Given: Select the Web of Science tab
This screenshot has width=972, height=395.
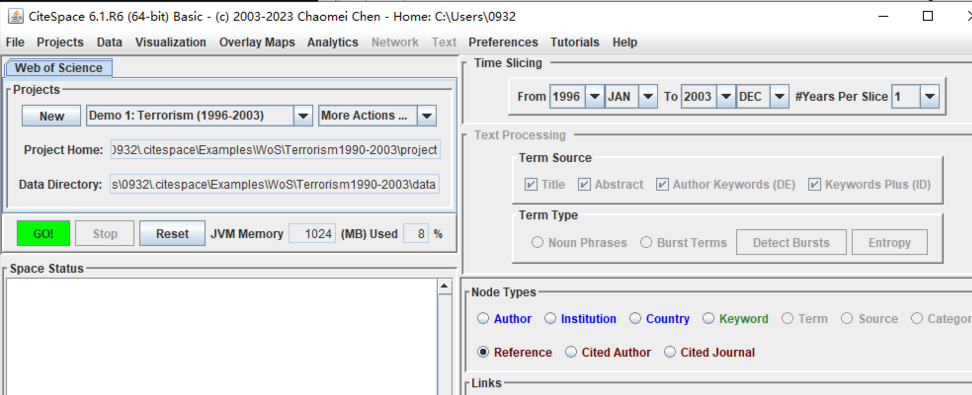Looking at the screenshot, I should pos(59,68).
